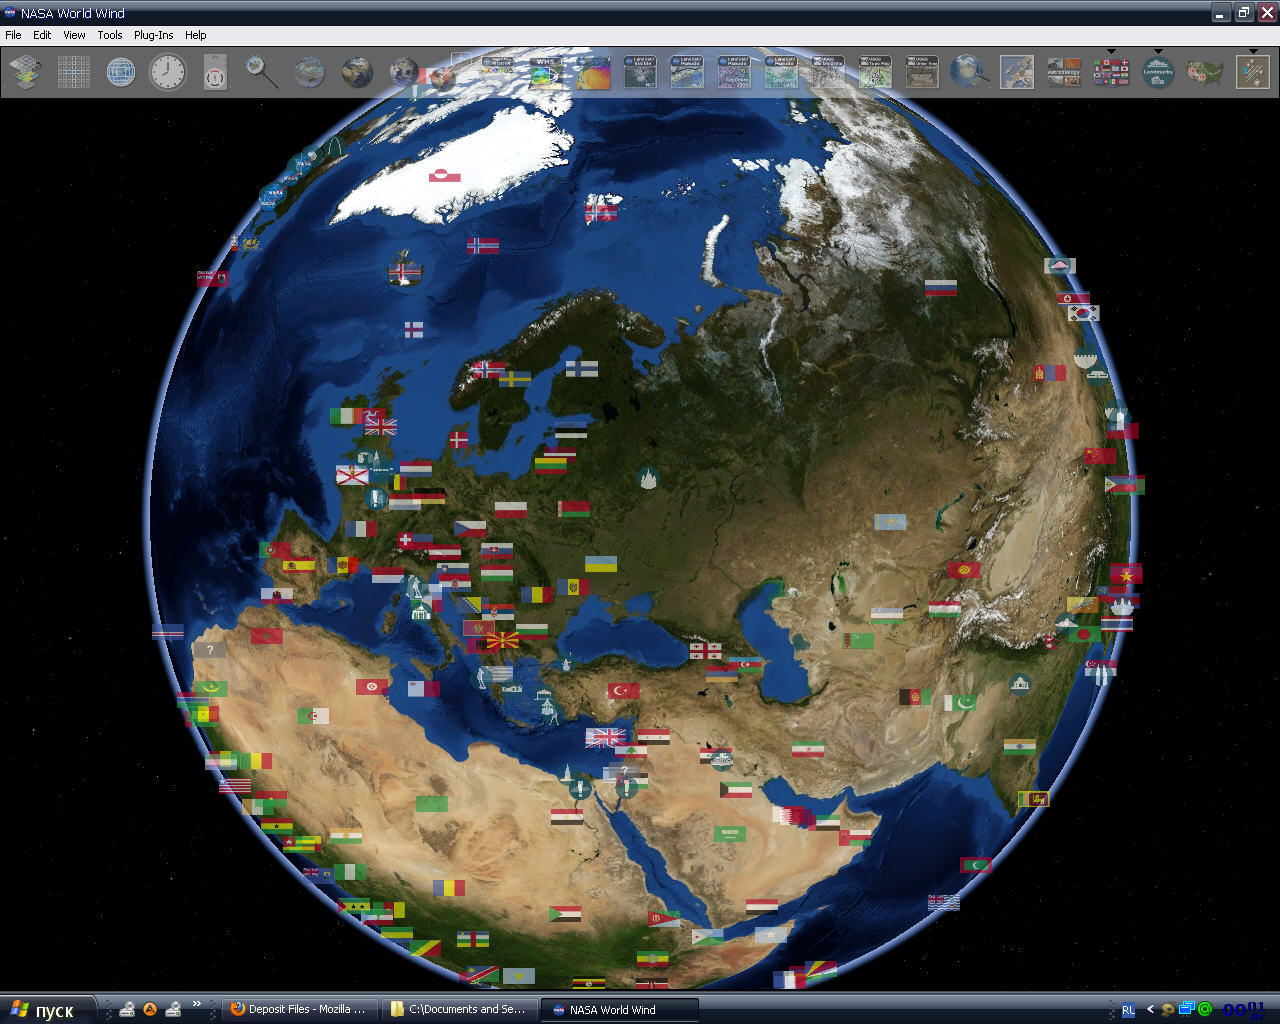Open the Layer Manager stacked-layers icon
The height and width of the screenshot is (1024, 1280).
point(26,72)
